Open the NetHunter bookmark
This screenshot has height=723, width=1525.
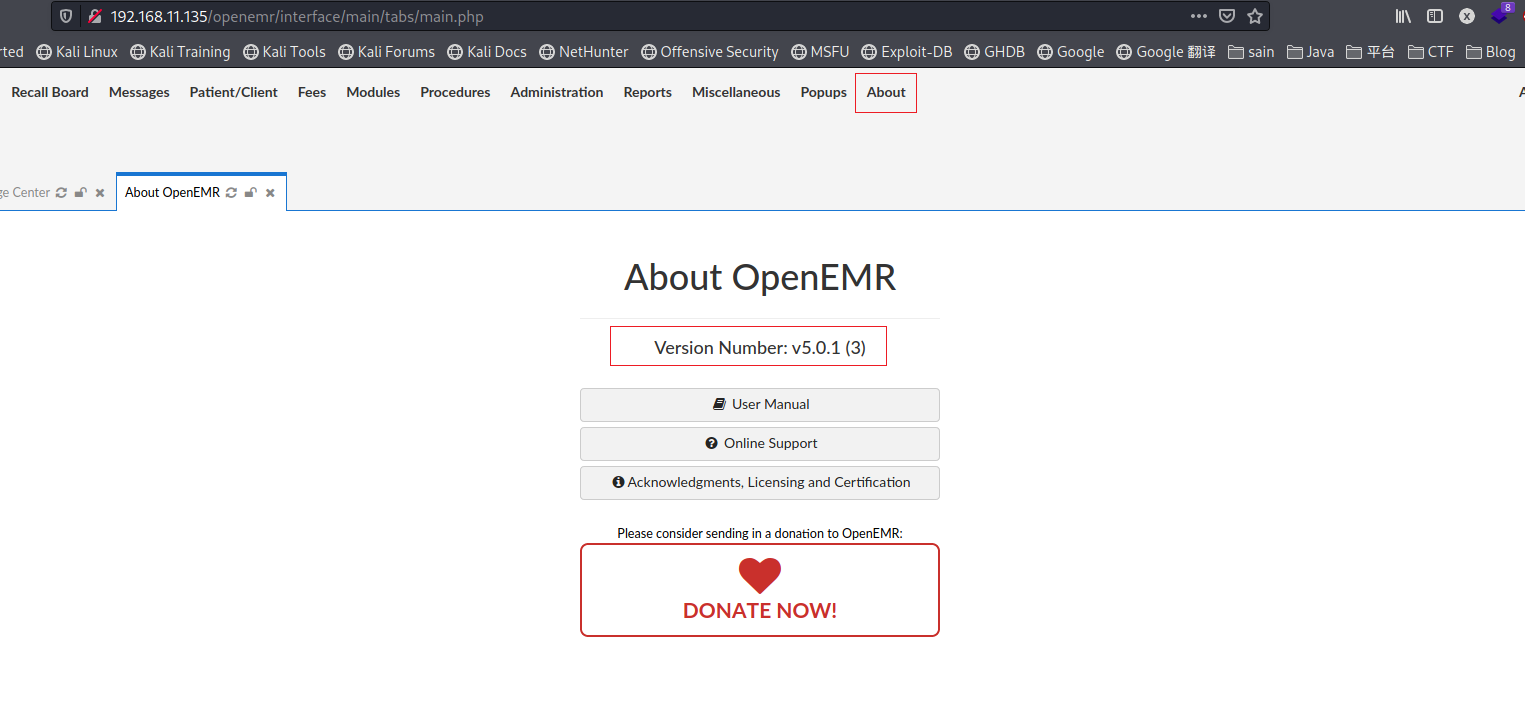tap(584, 52)
